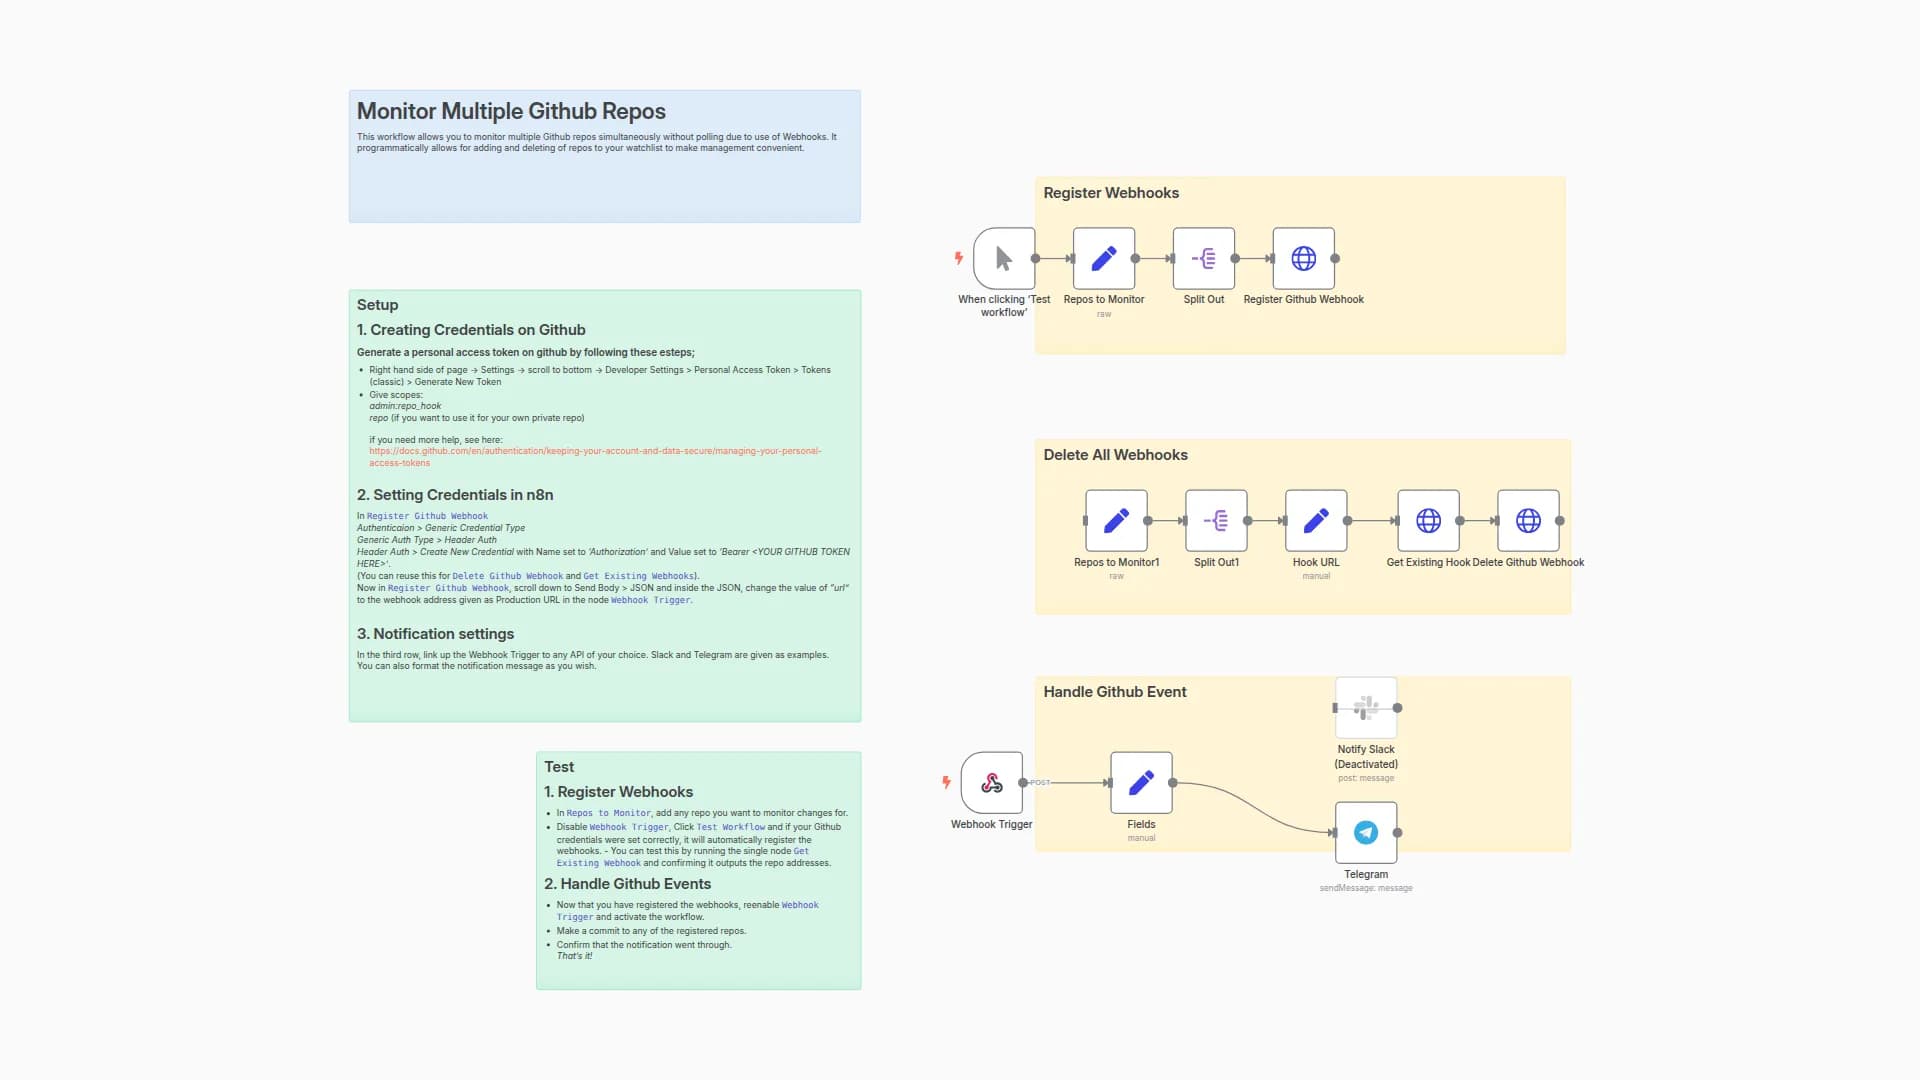Open the Register Github Webhook node
The height and width of the screenshot is (1080, 1920).
1304,258
